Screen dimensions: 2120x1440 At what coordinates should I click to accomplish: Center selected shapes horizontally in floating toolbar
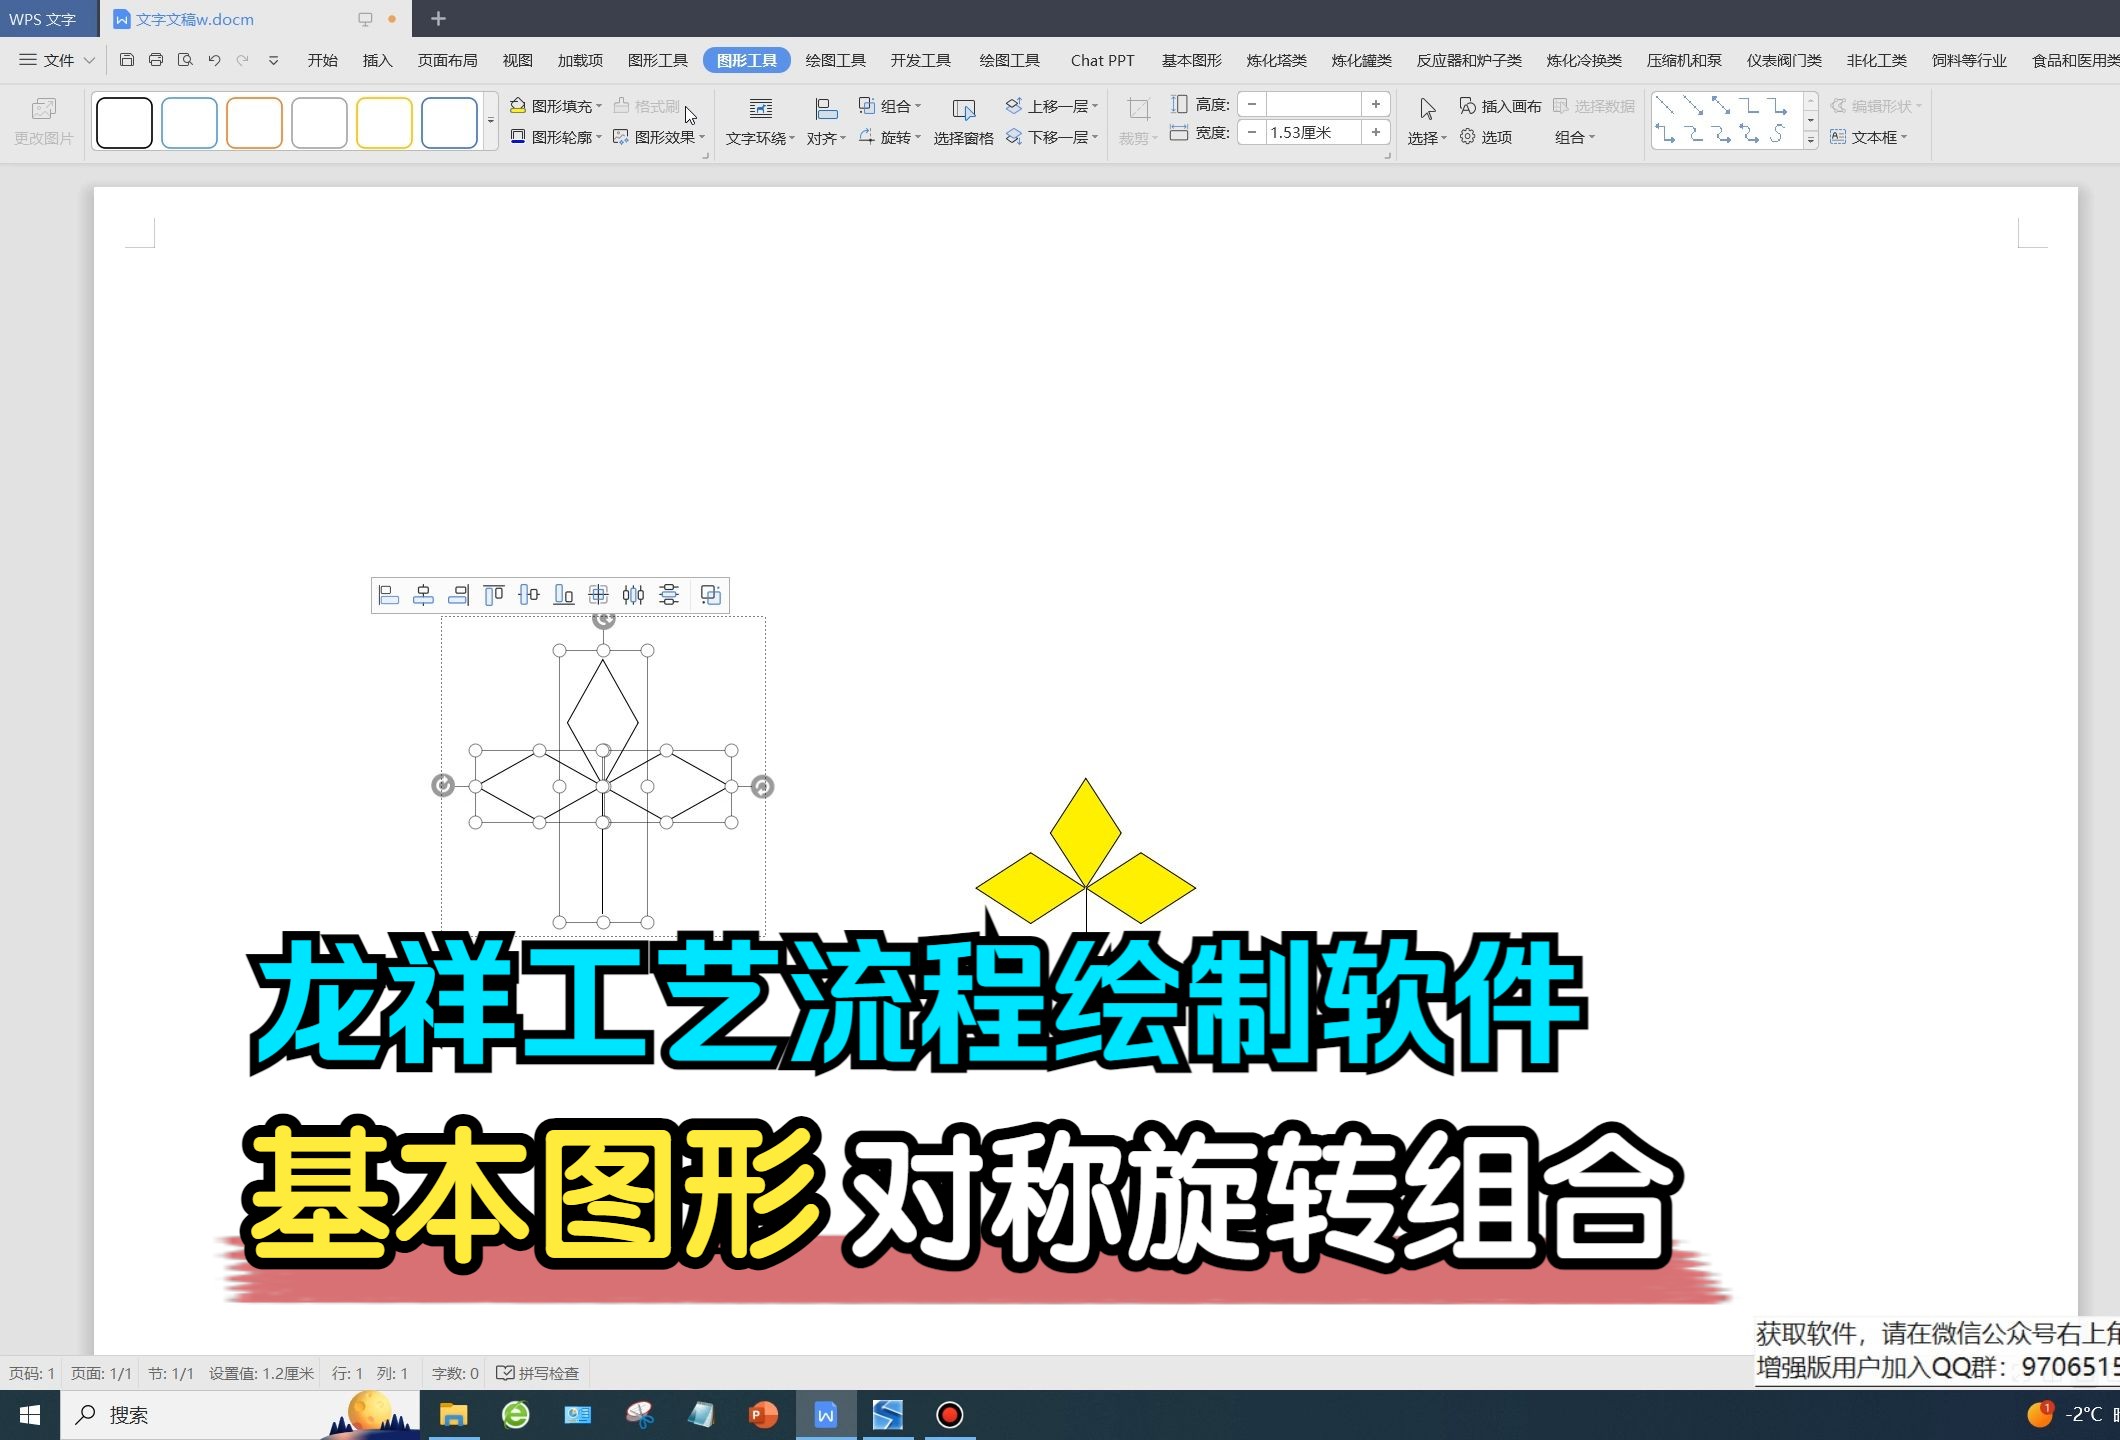pos(424,595)
